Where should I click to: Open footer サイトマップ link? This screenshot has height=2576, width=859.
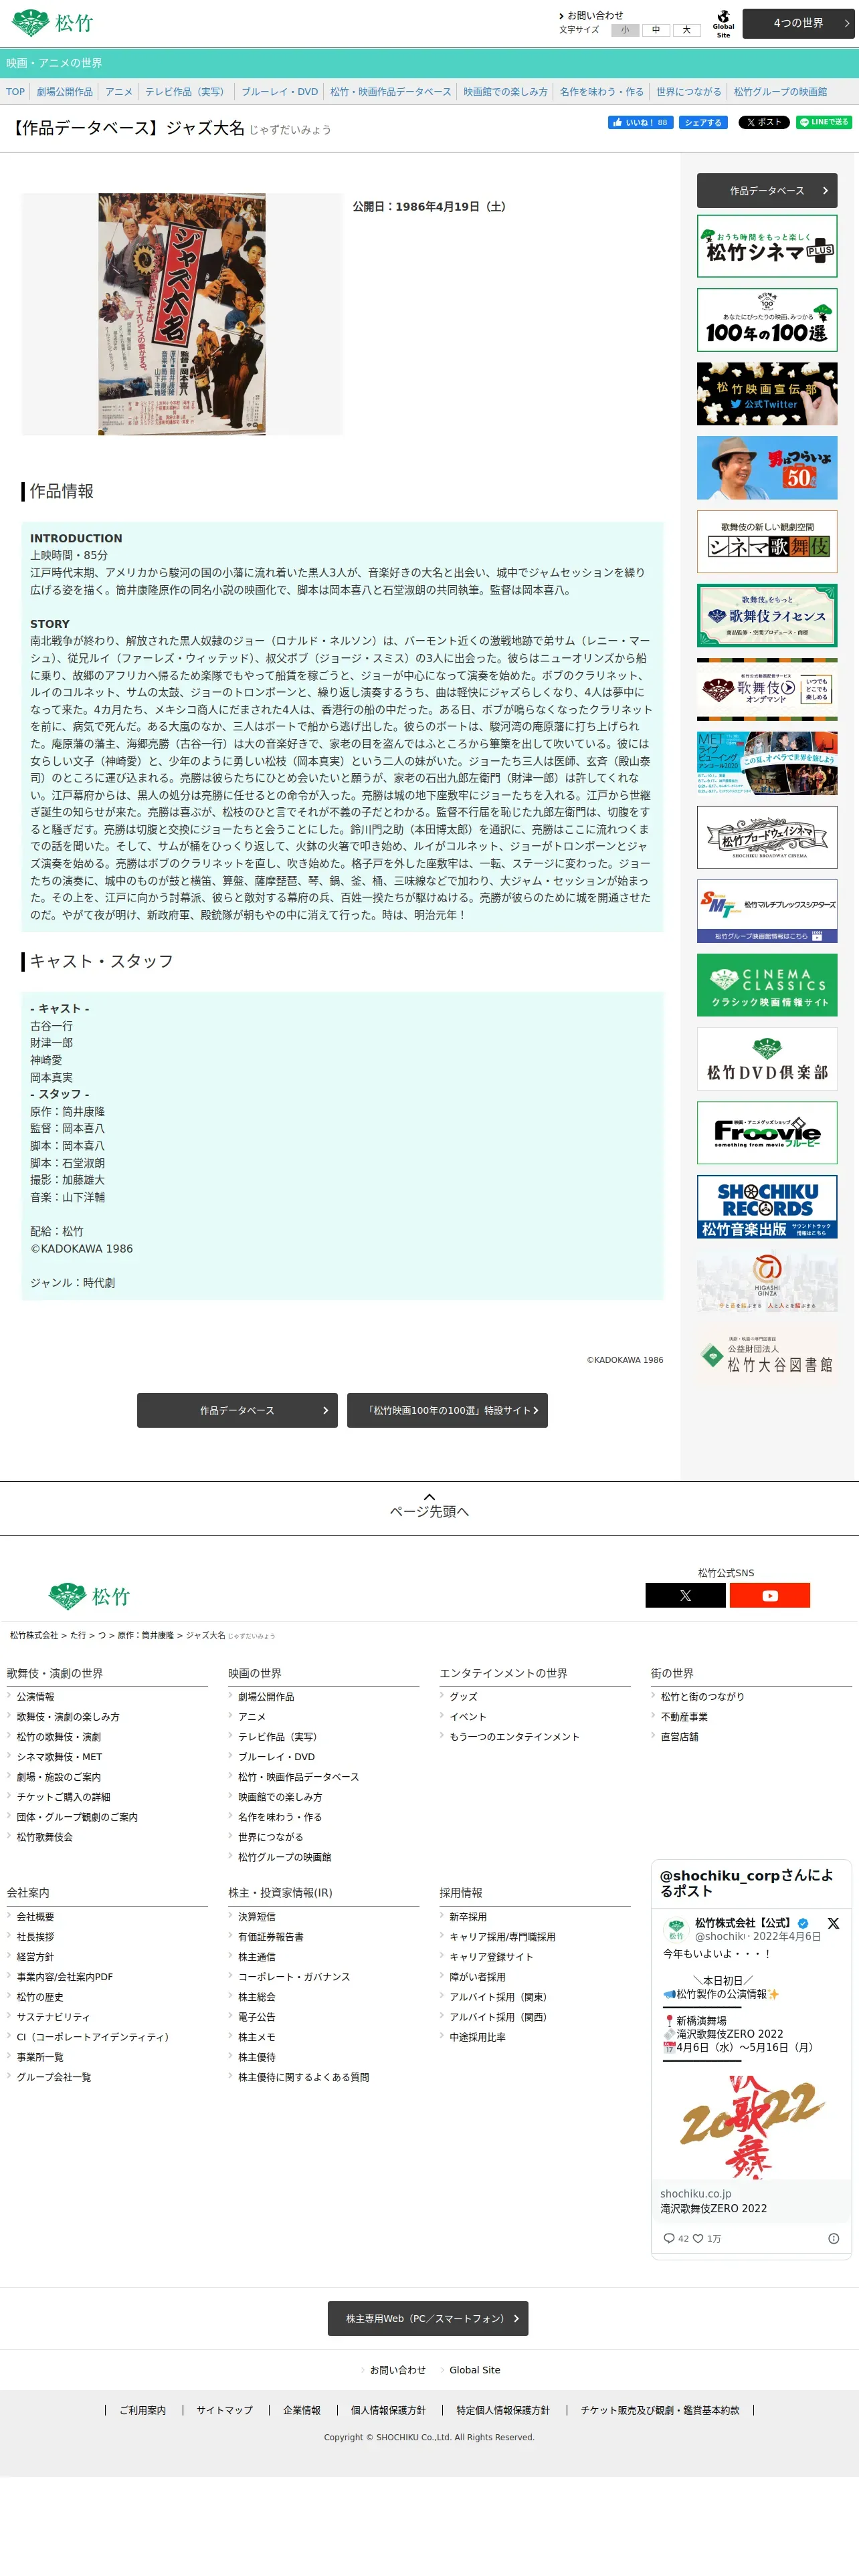tap(224, 2410)
